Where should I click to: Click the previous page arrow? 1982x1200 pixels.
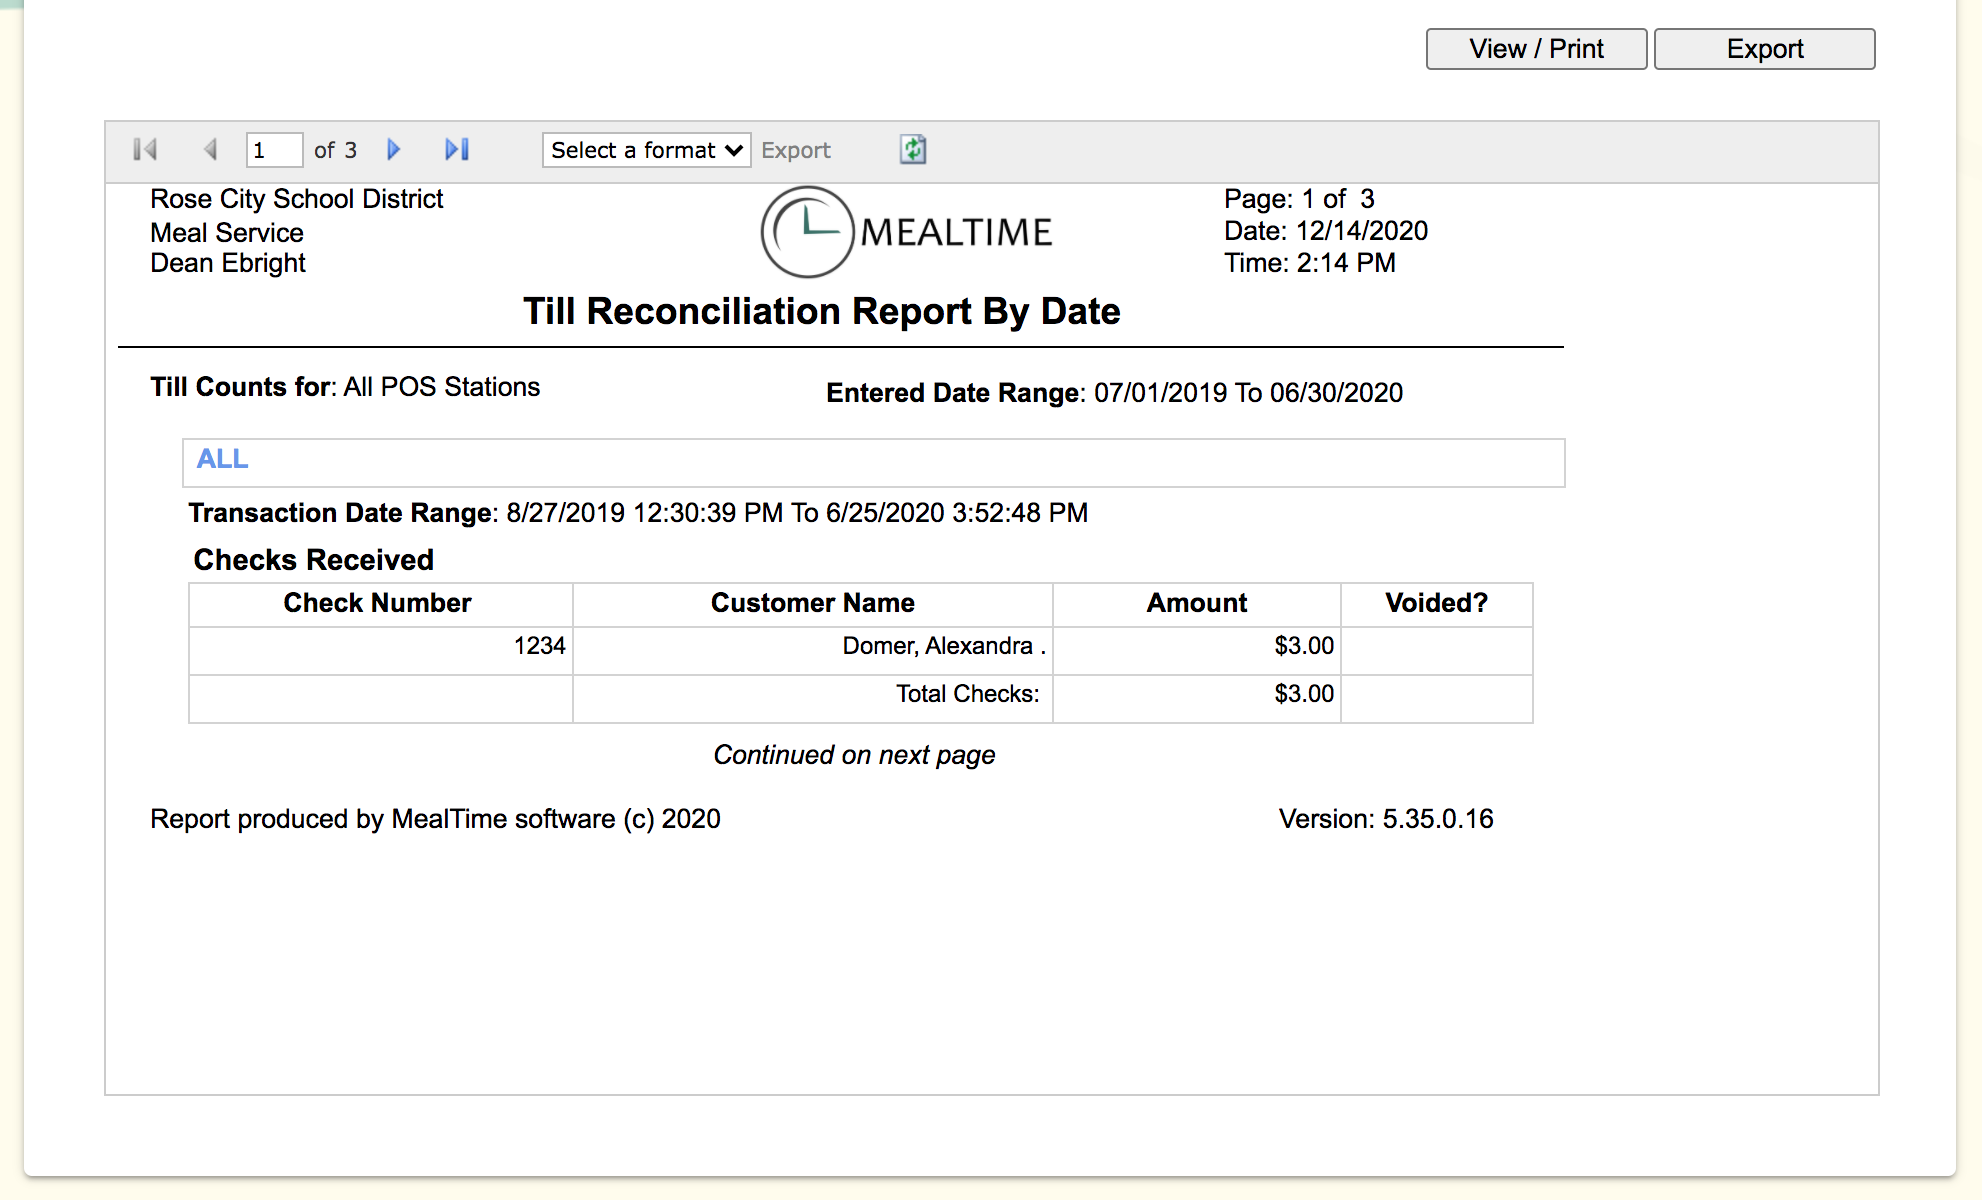tap(210, 150)
